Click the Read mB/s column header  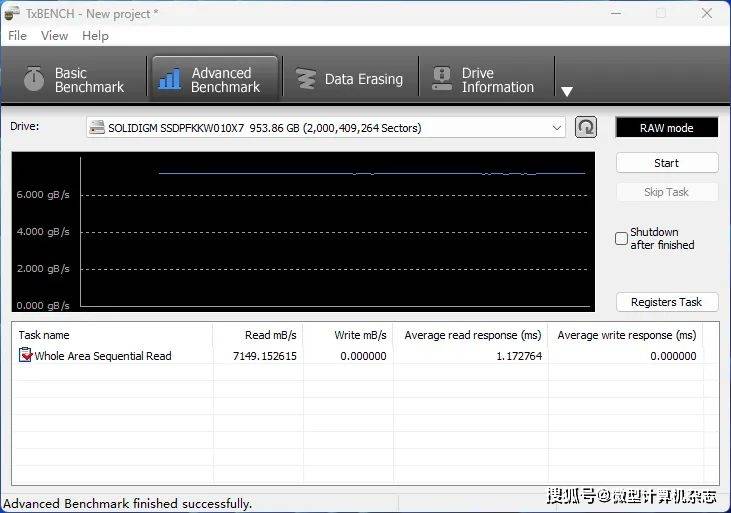270,335
